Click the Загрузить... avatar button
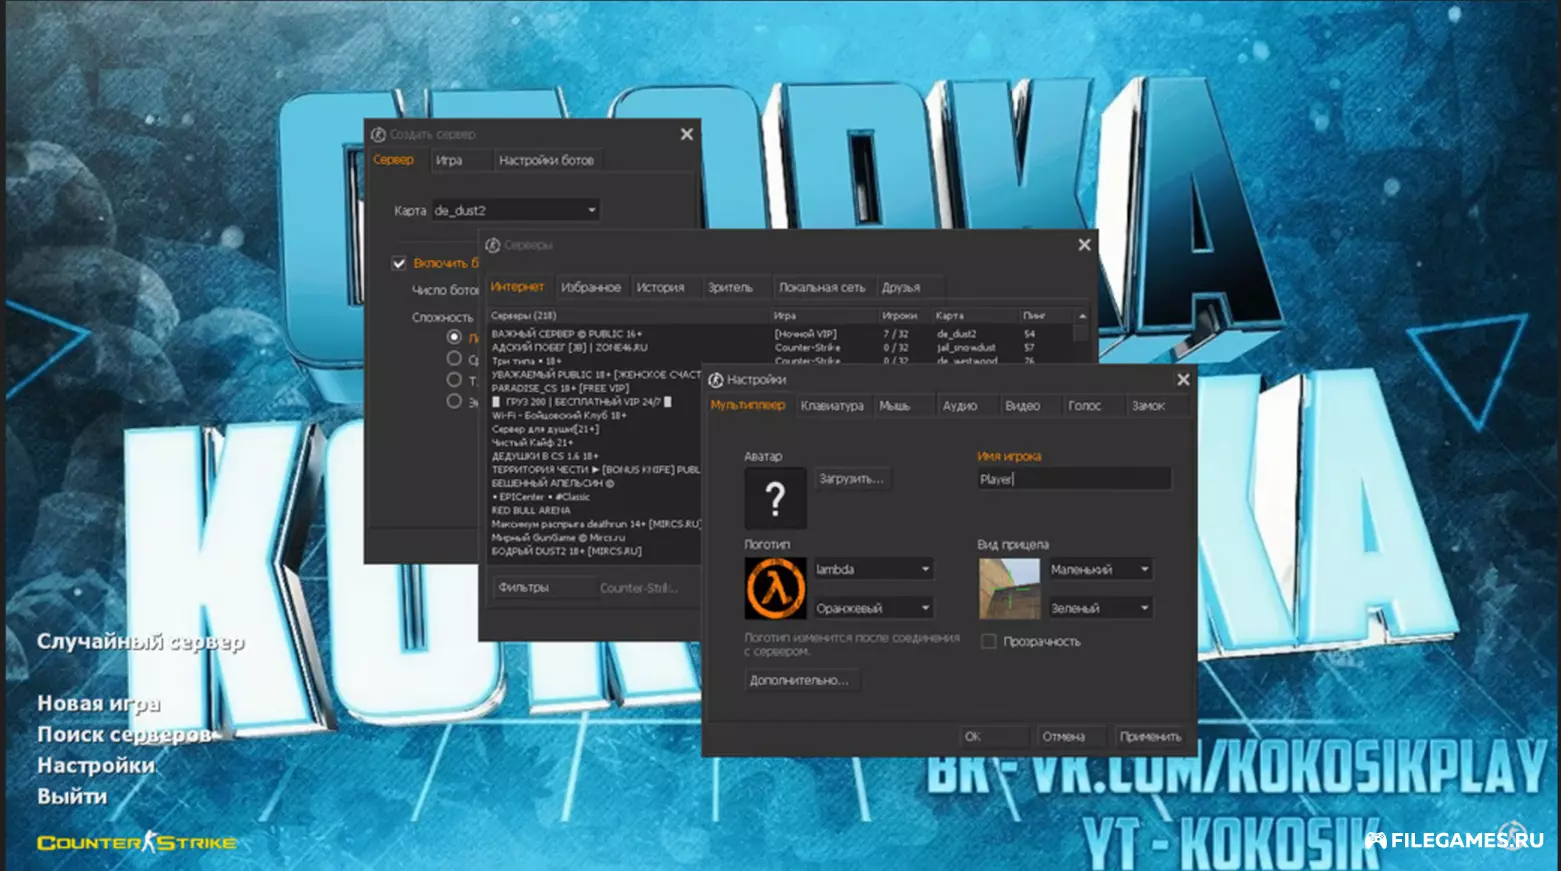Image resolution: width=1561 pixels, height=871 pixels. (852, 479)
